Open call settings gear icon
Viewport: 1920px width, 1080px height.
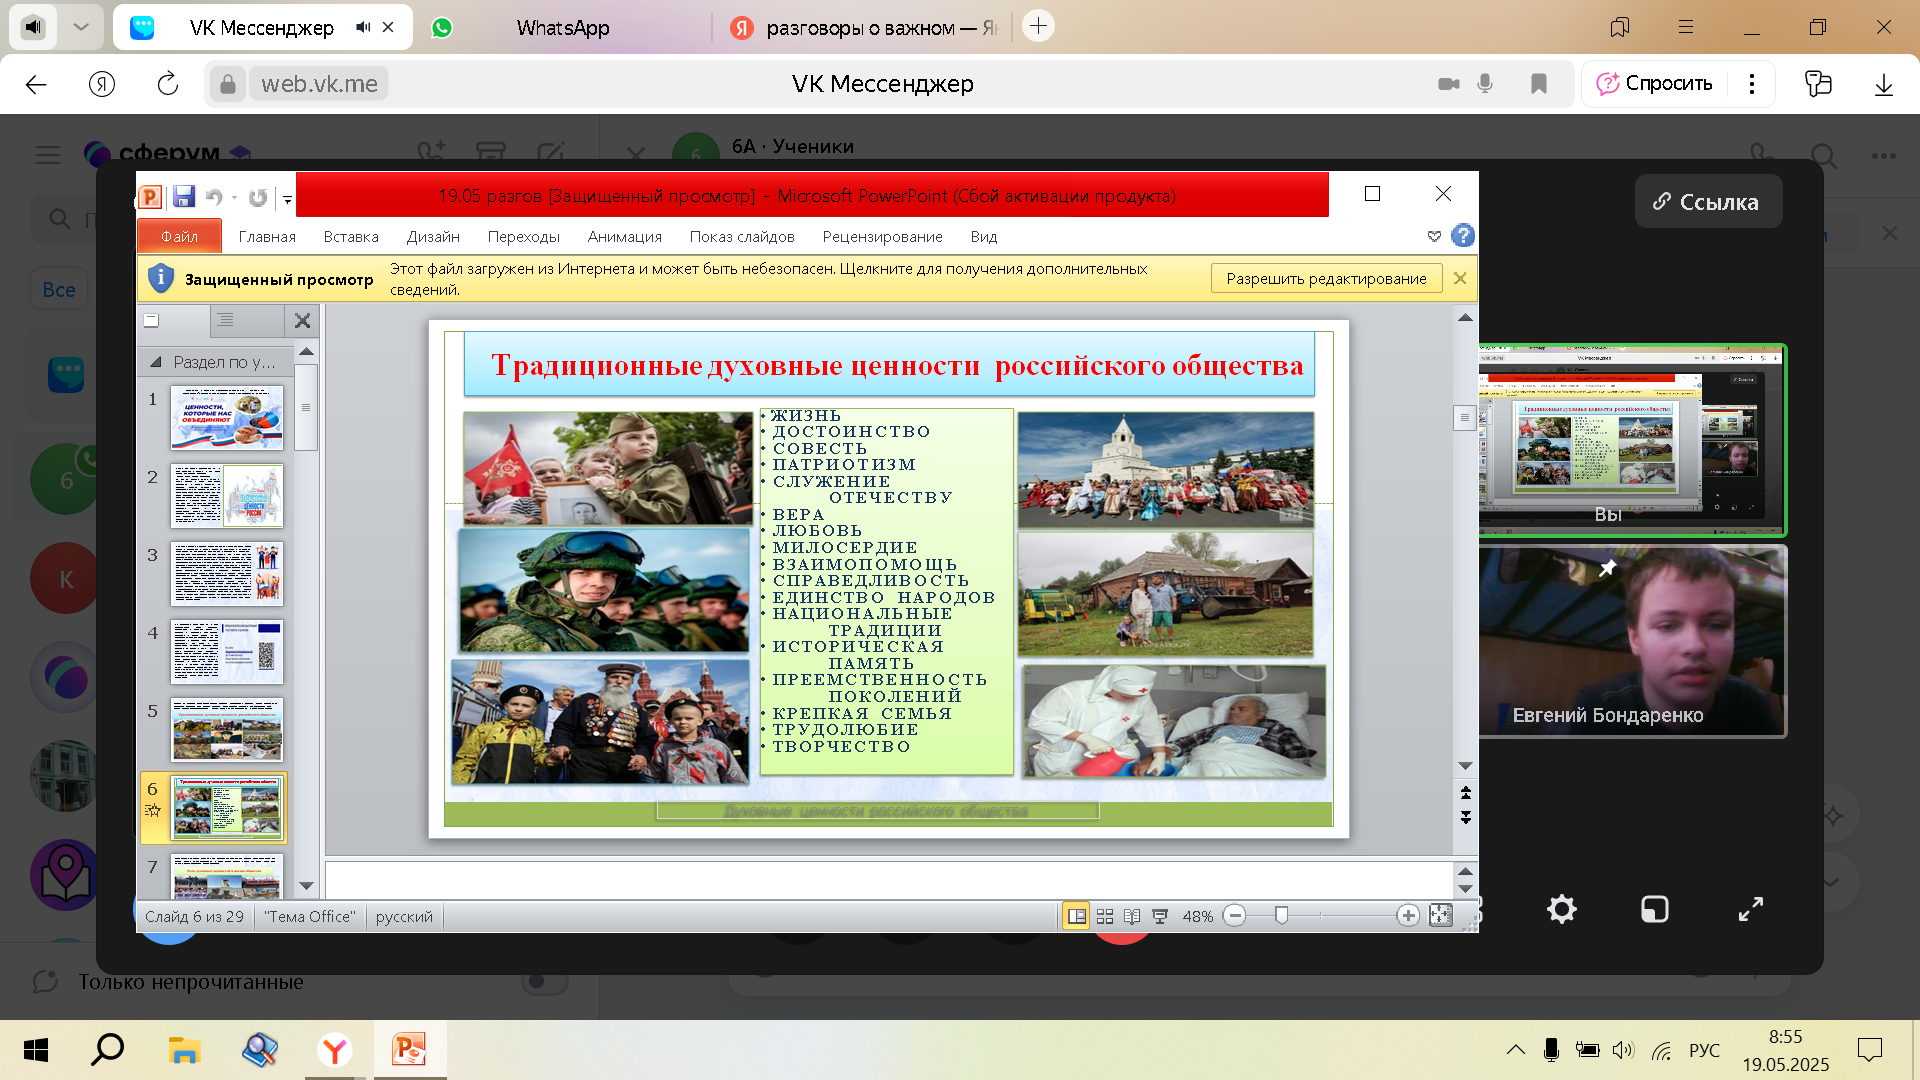click(1562, 909)
